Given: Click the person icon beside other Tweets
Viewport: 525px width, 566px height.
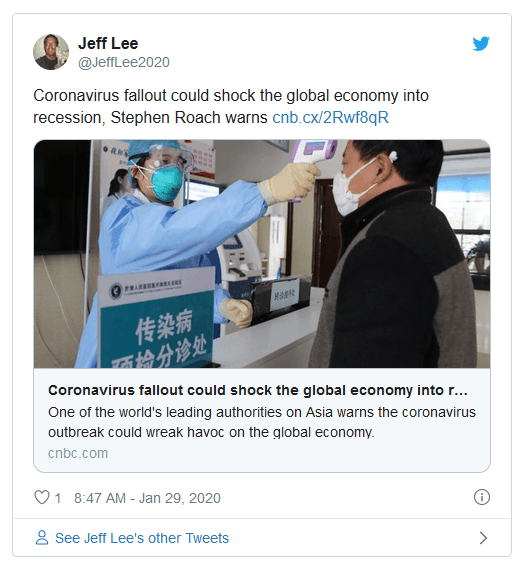Looking at the screenshot, I should [x=42, y=537].
